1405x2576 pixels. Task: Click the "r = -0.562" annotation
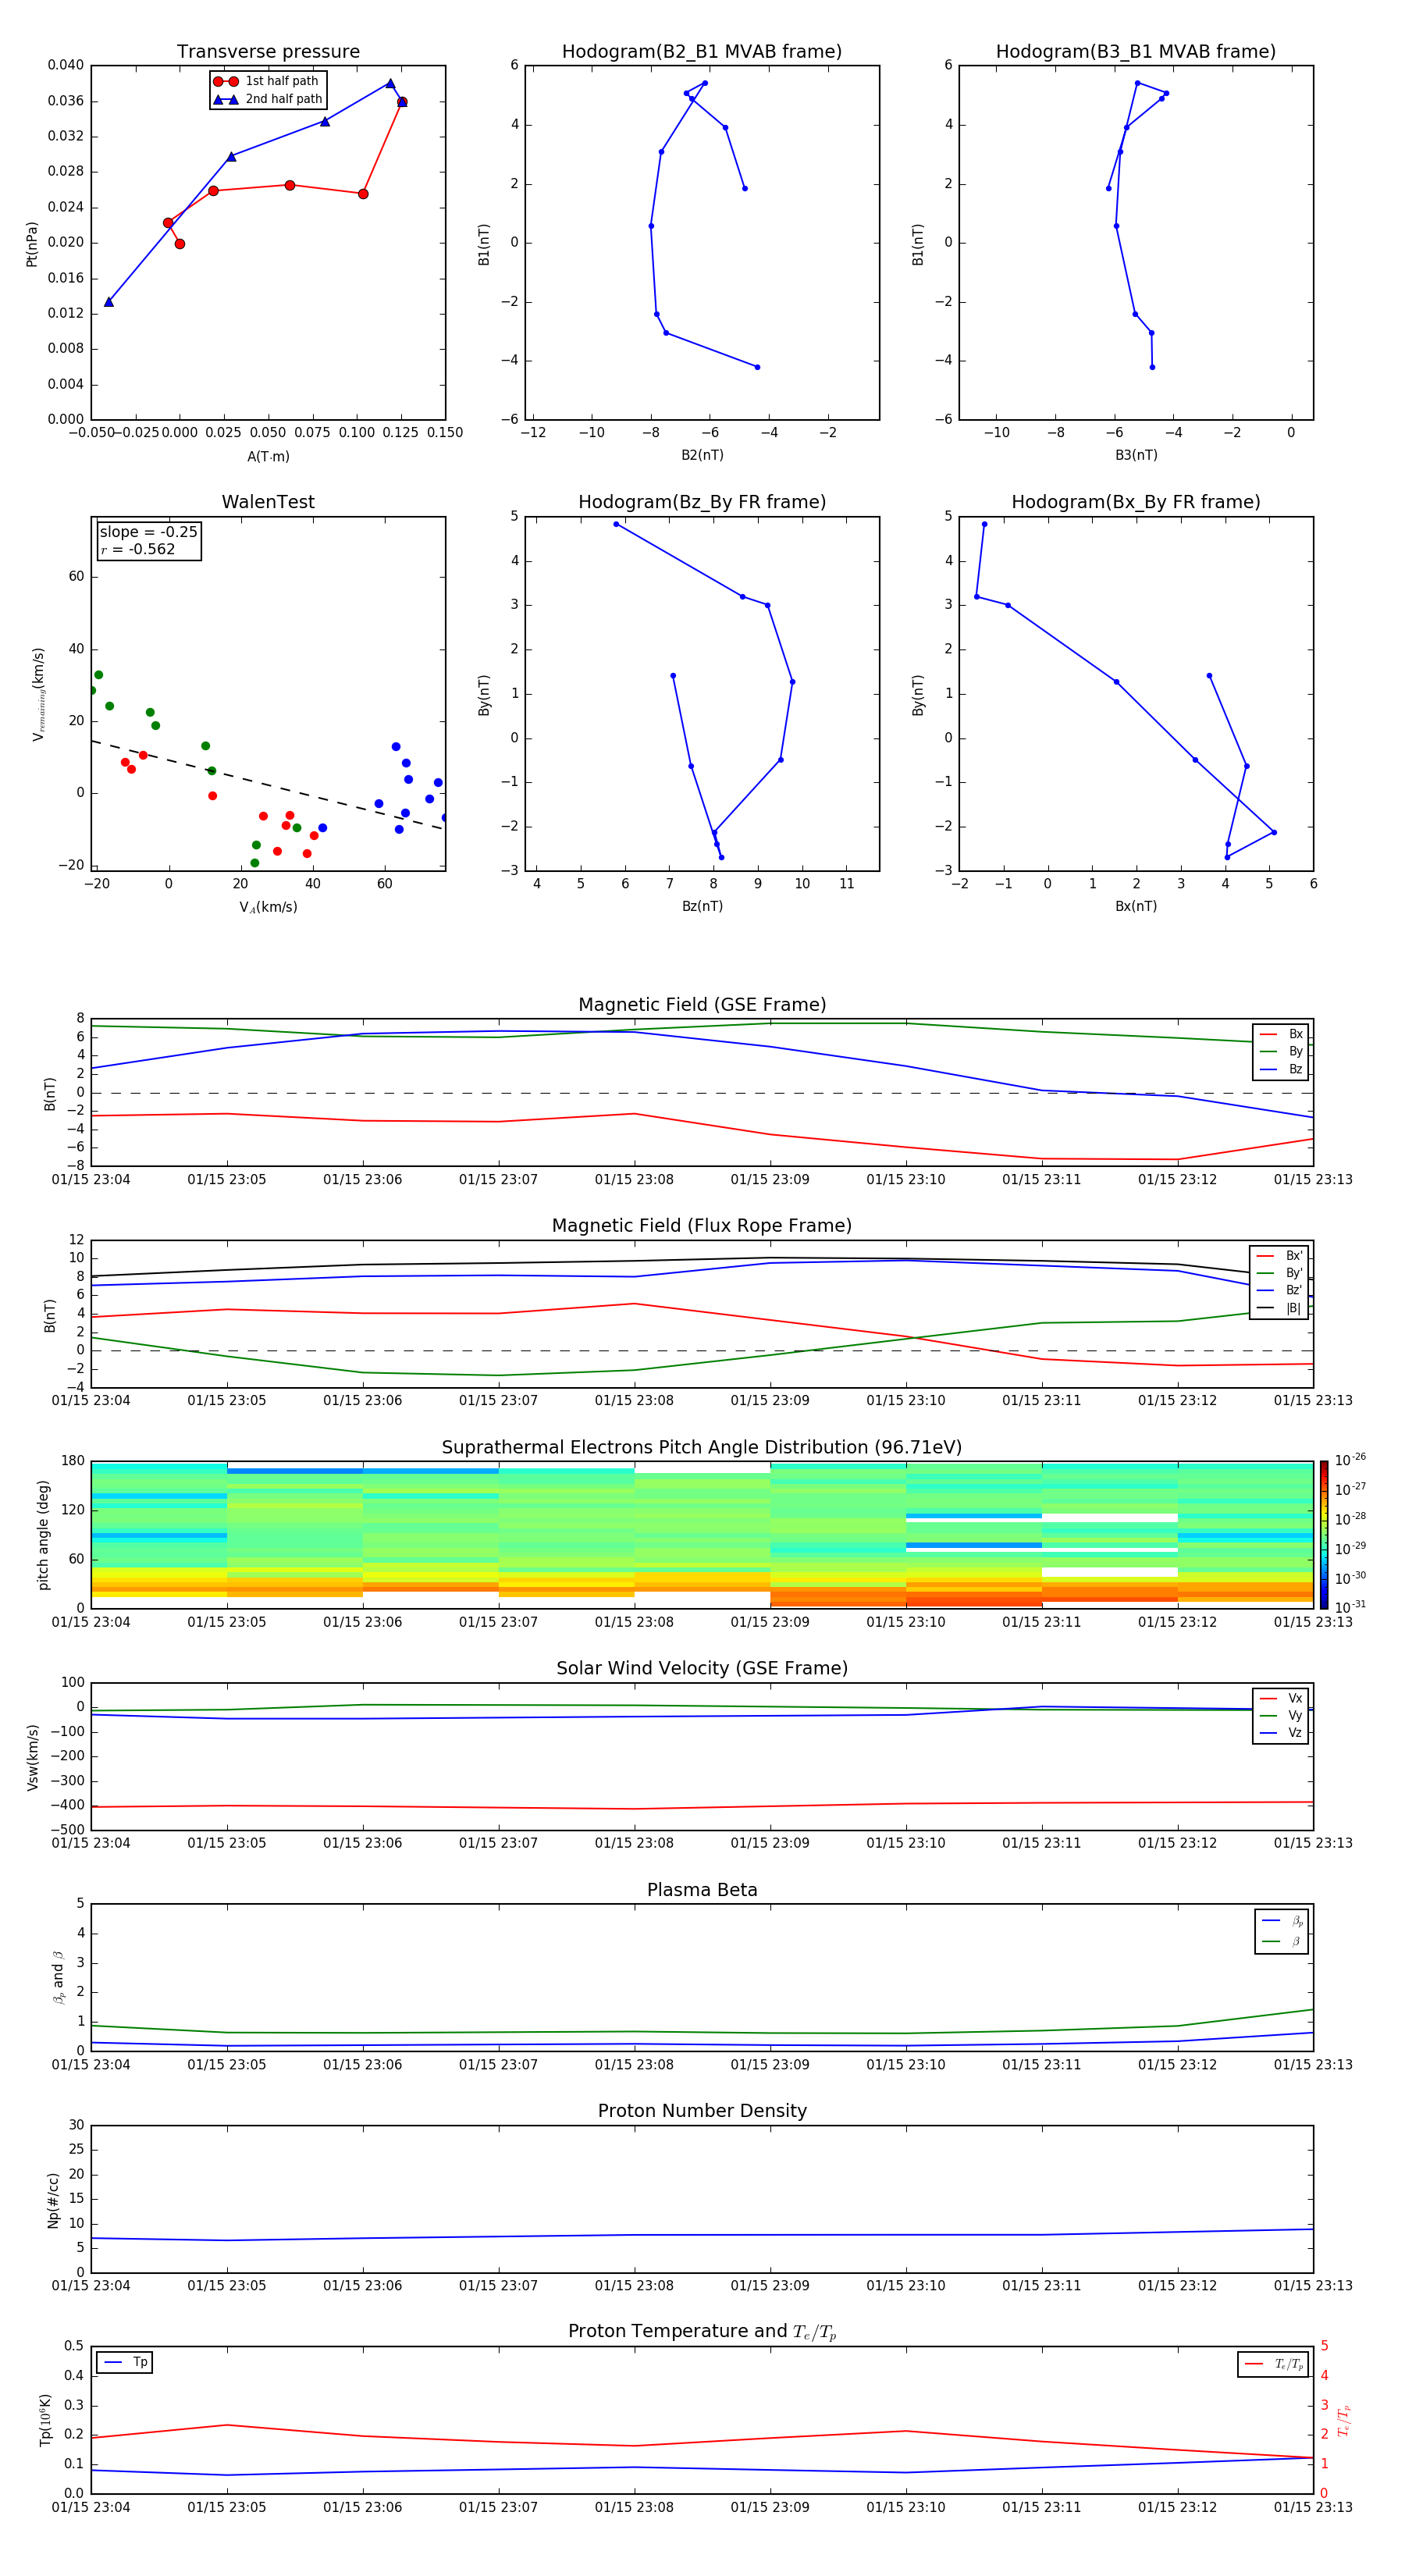click(x=138, y=549)
